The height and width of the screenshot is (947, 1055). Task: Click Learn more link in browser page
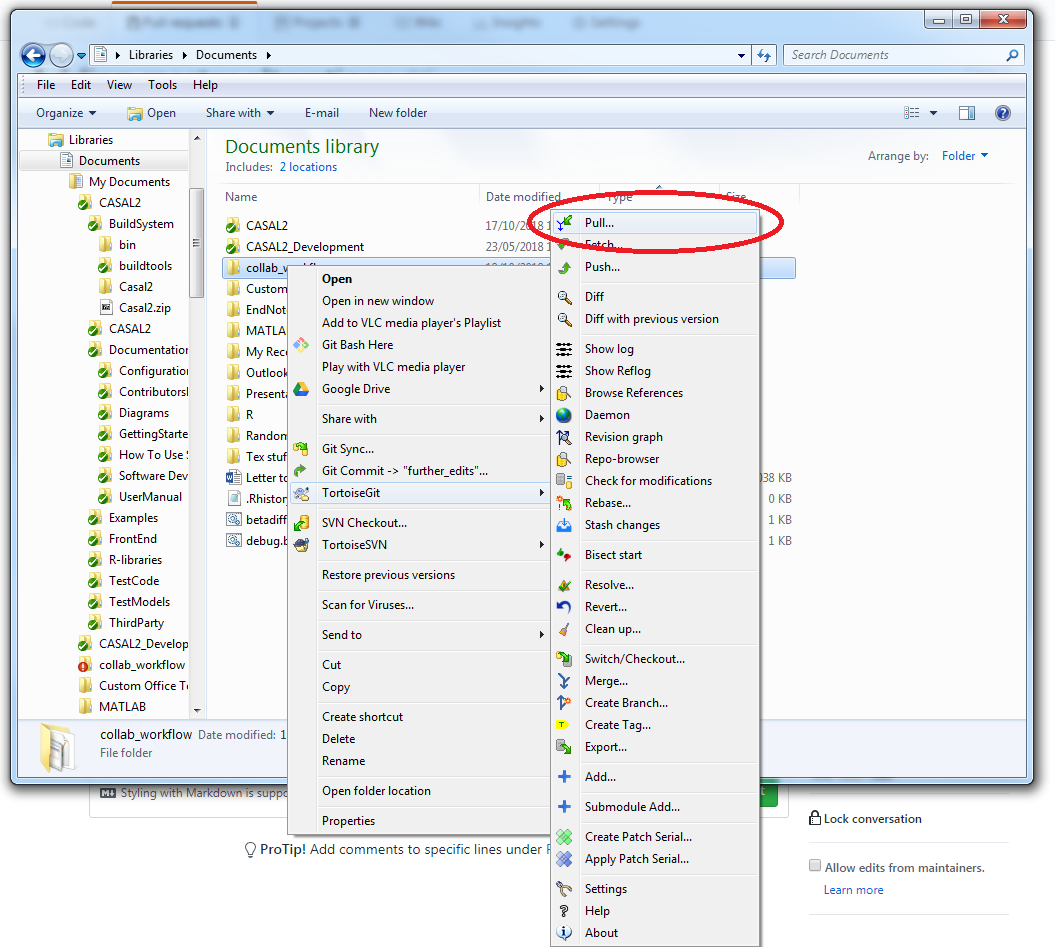(853, 890)
